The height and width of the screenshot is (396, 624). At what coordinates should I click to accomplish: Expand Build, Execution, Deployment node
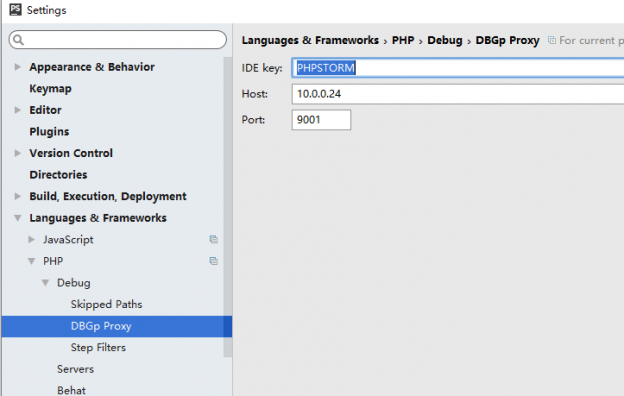18,196
